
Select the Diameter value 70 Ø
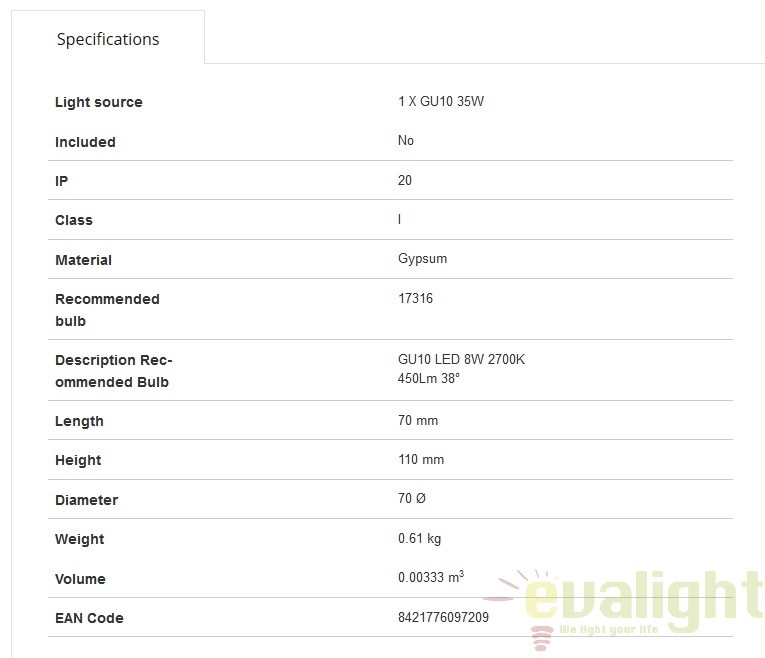click(412, 498)
